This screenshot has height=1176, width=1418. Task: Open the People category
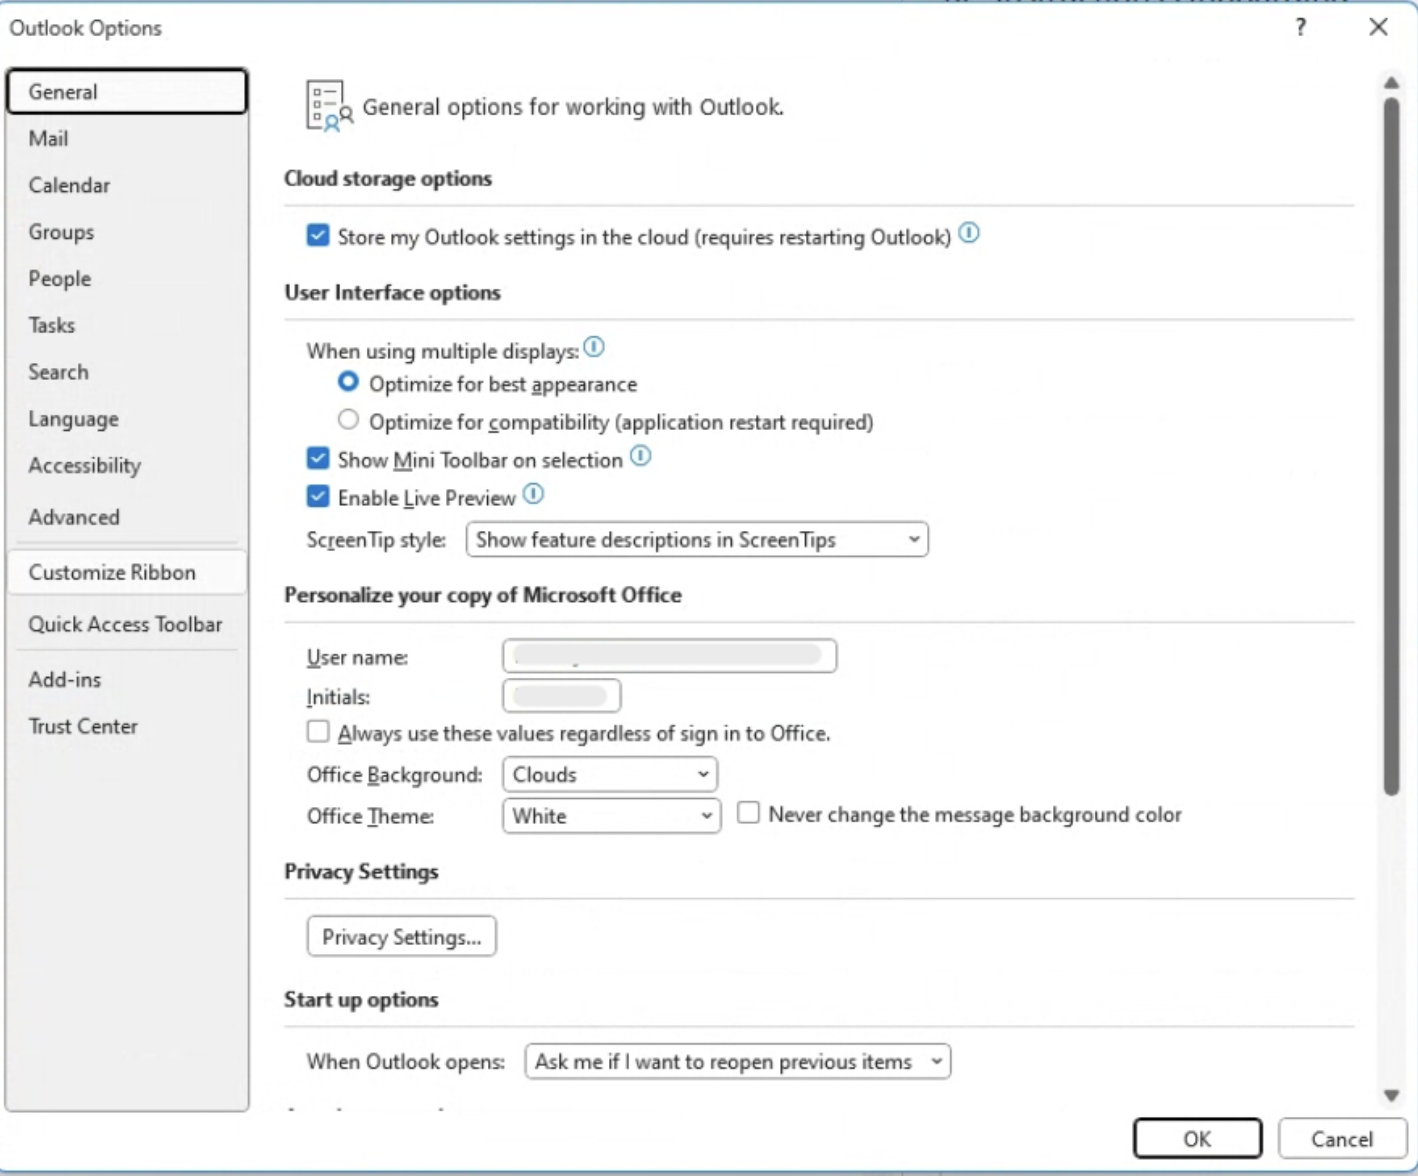pyautogui.click(x=127, y=279)
